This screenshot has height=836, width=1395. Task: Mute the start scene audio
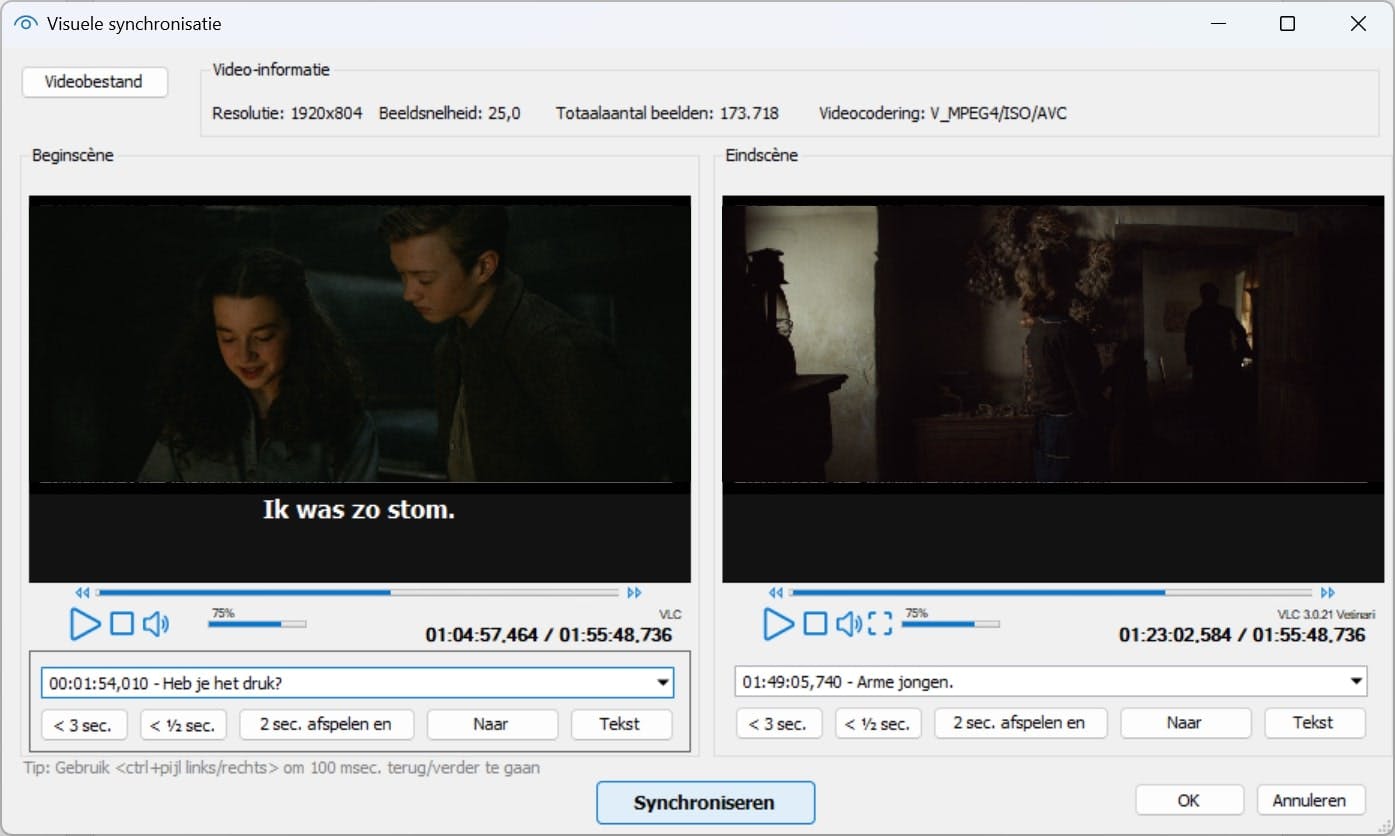(x=156, y=624)
